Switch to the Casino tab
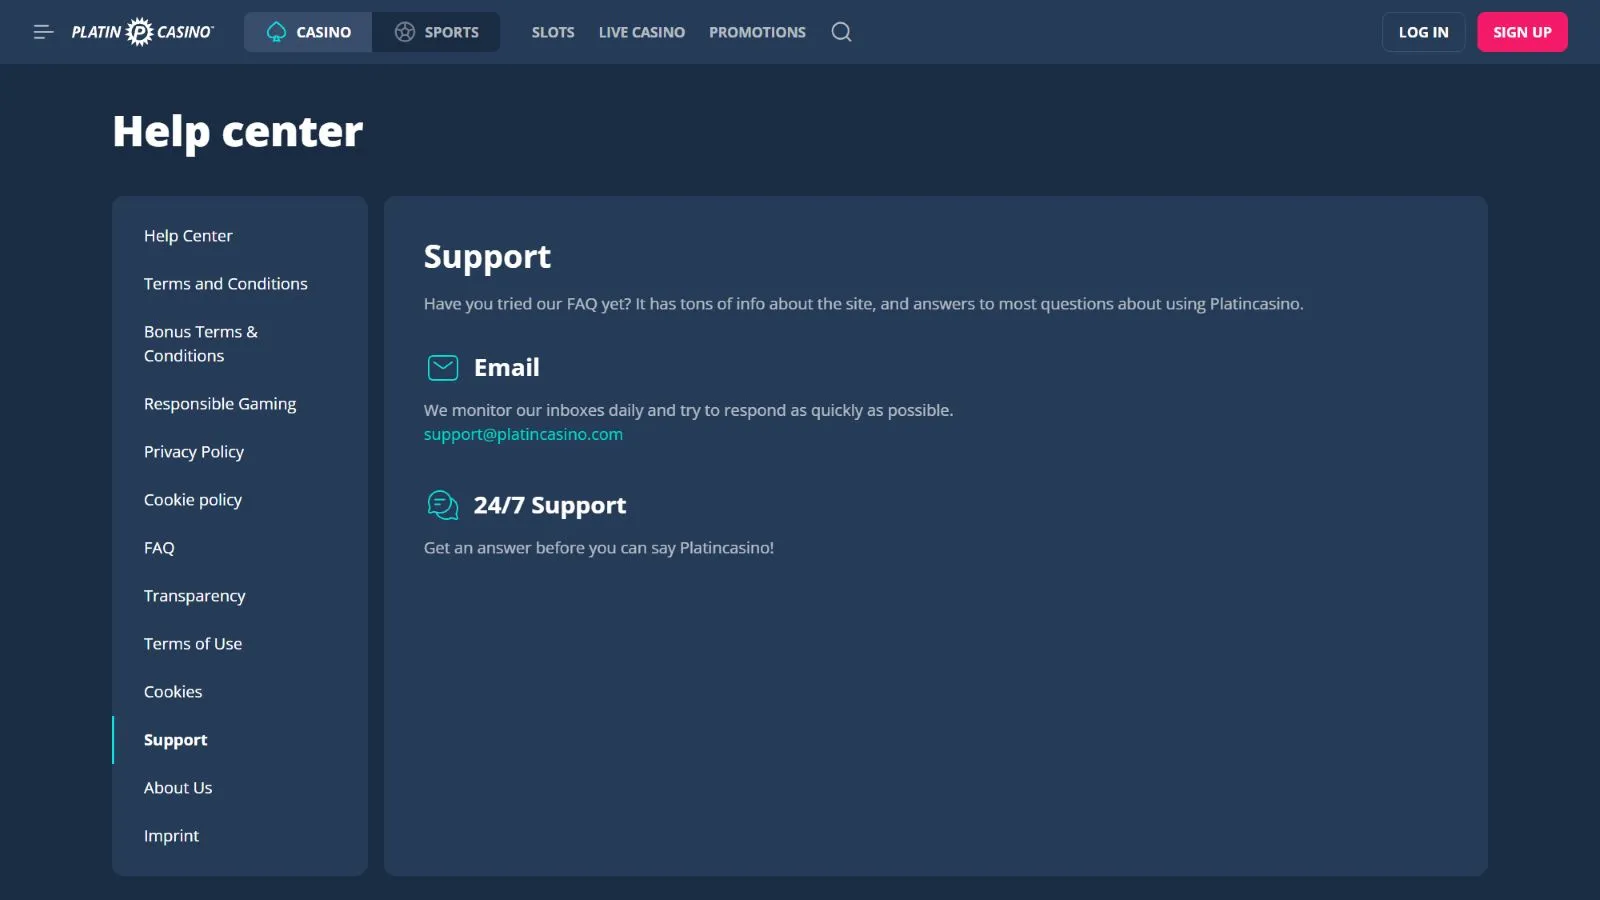This screenshot has width=1600, height=900. point(308,32)
